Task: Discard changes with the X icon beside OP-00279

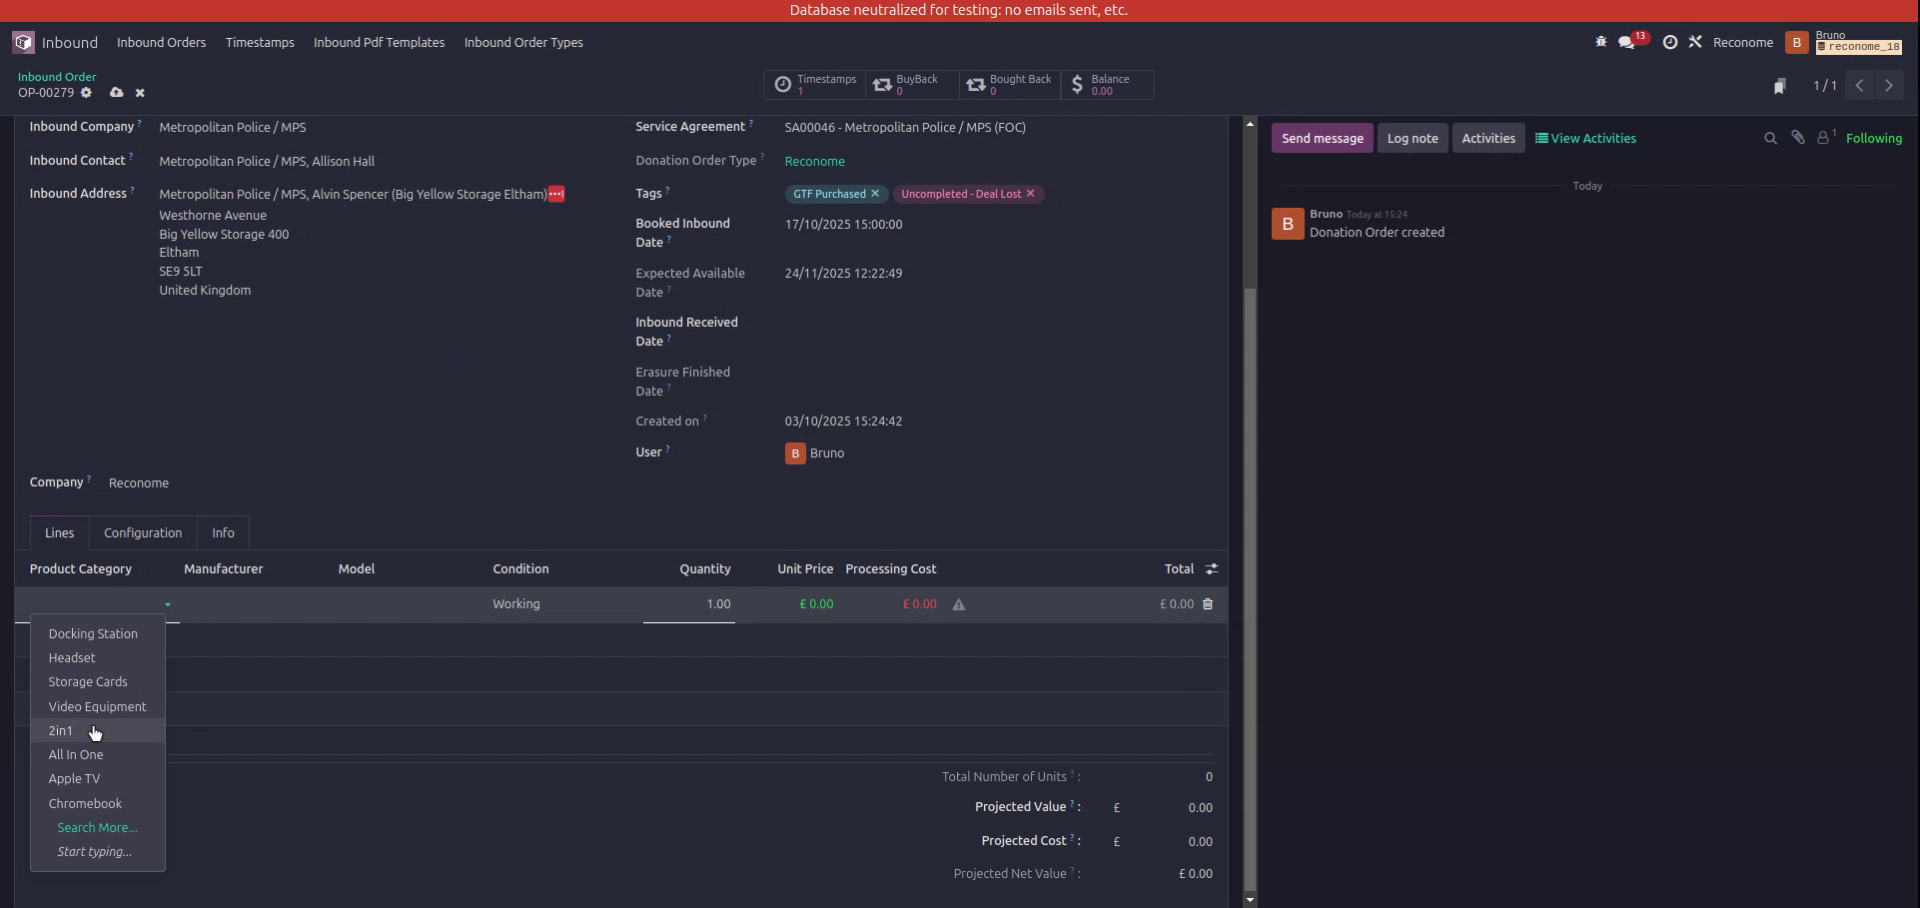Action: pos(140,92)
